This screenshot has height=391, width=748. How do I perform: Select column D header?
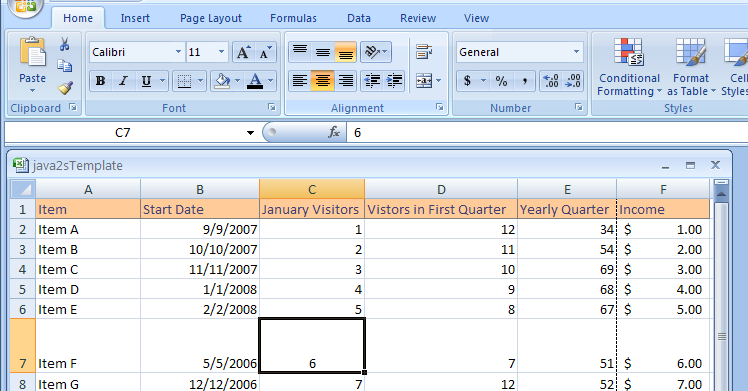(441, 189)
